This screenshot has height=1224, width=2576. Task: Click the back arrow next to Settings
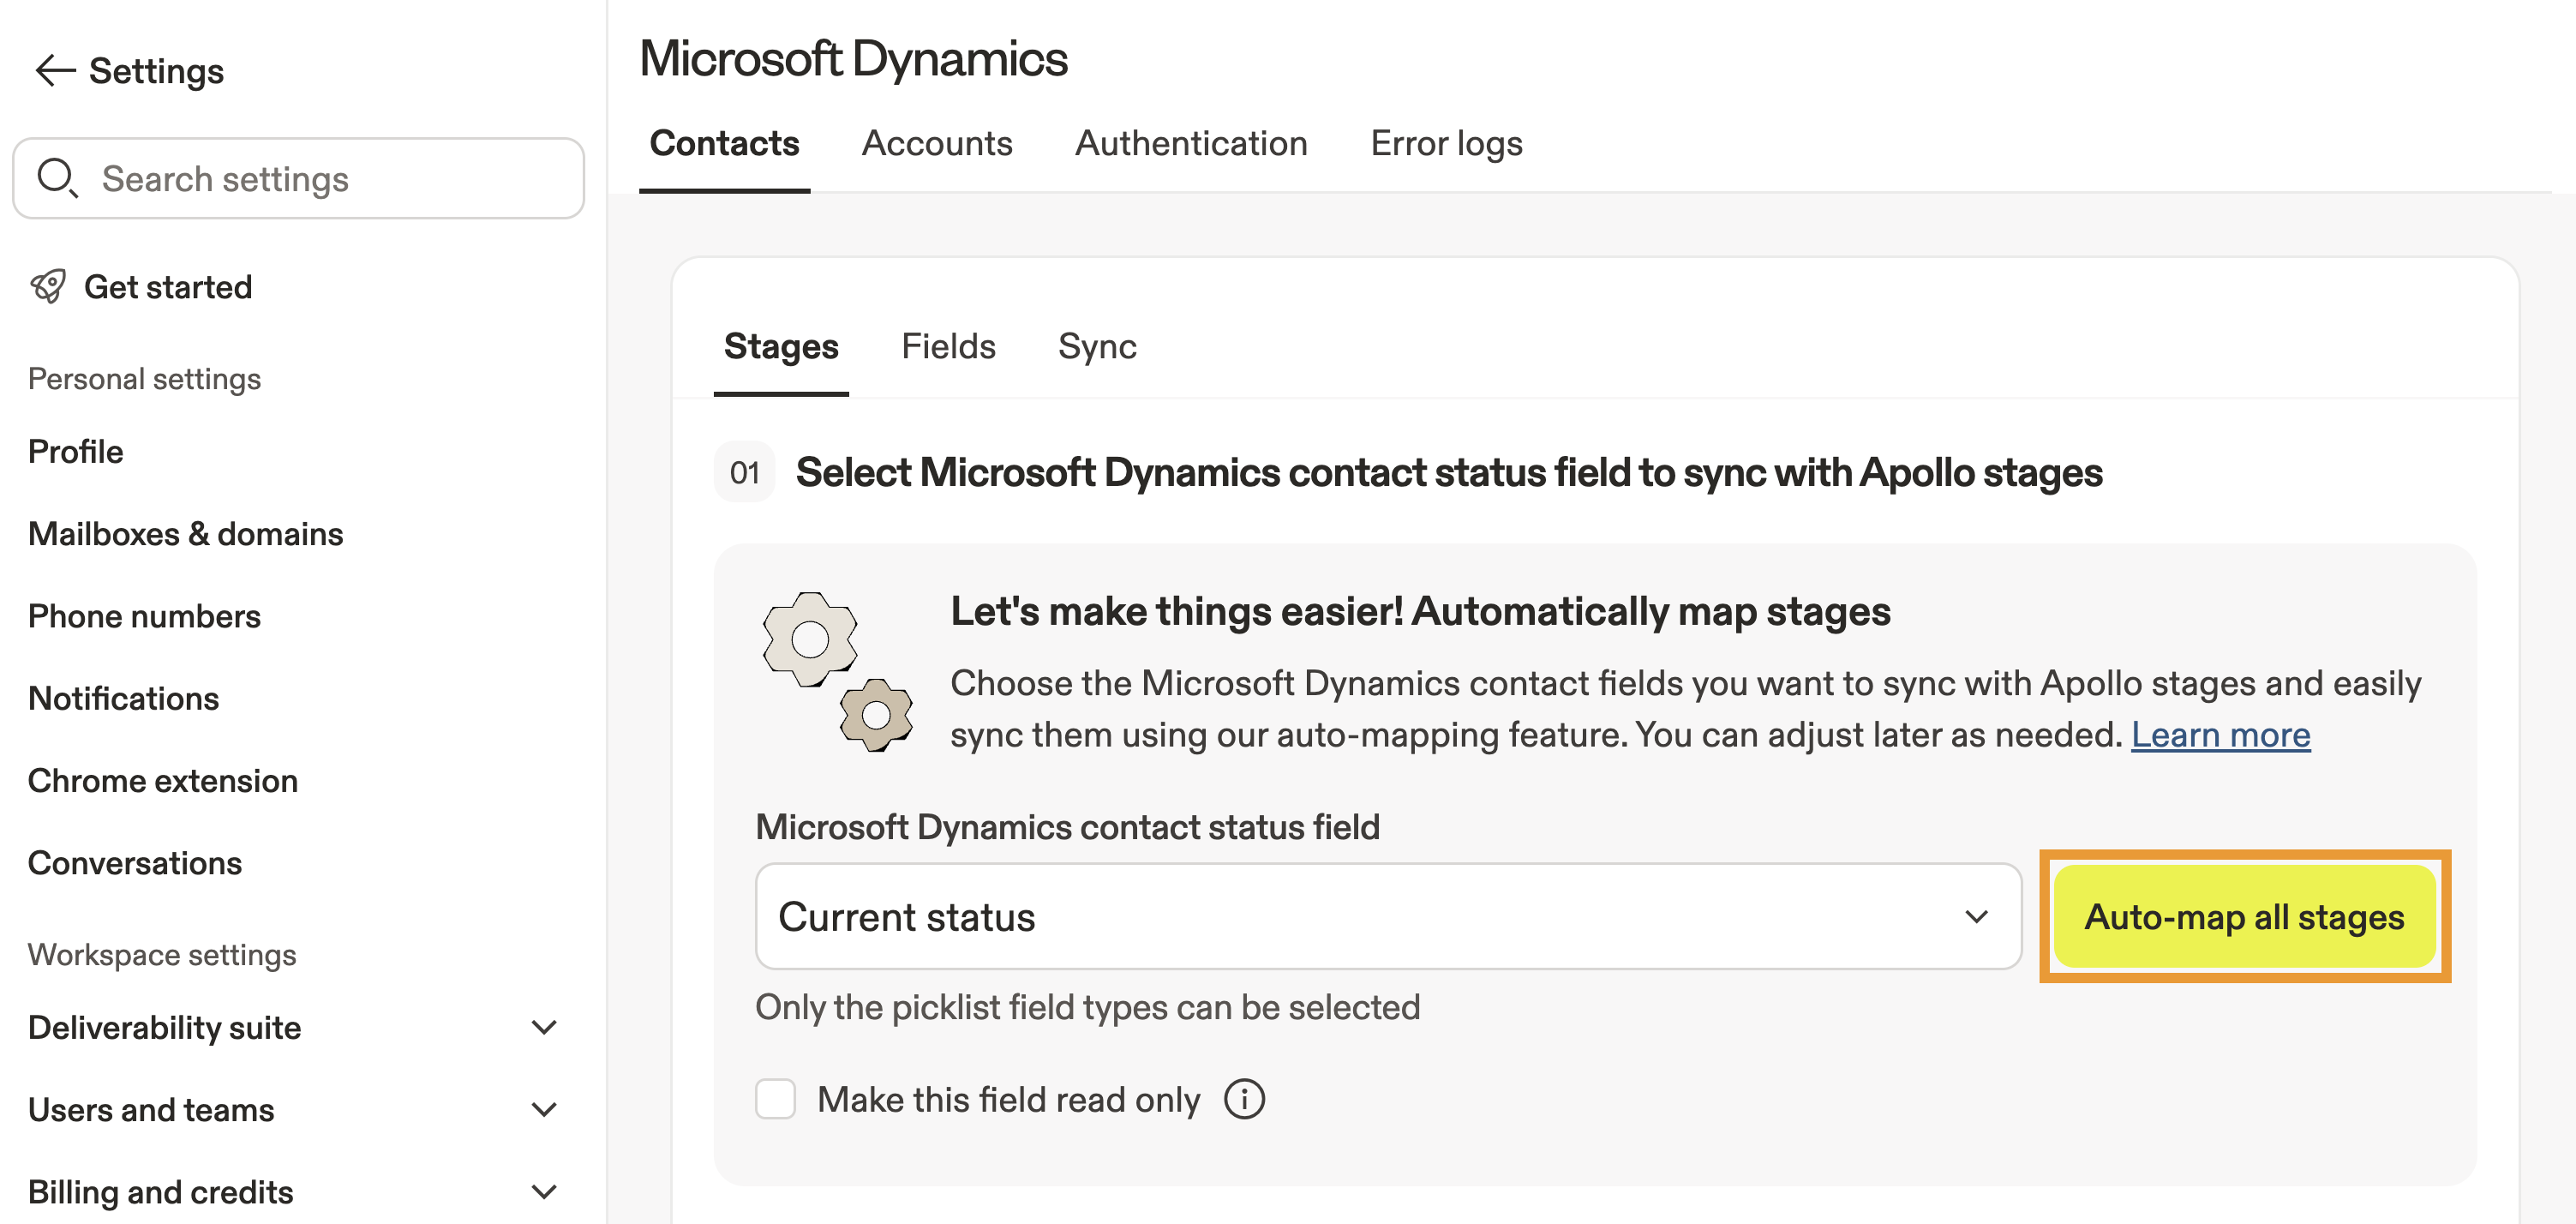(x=55, y=71)
